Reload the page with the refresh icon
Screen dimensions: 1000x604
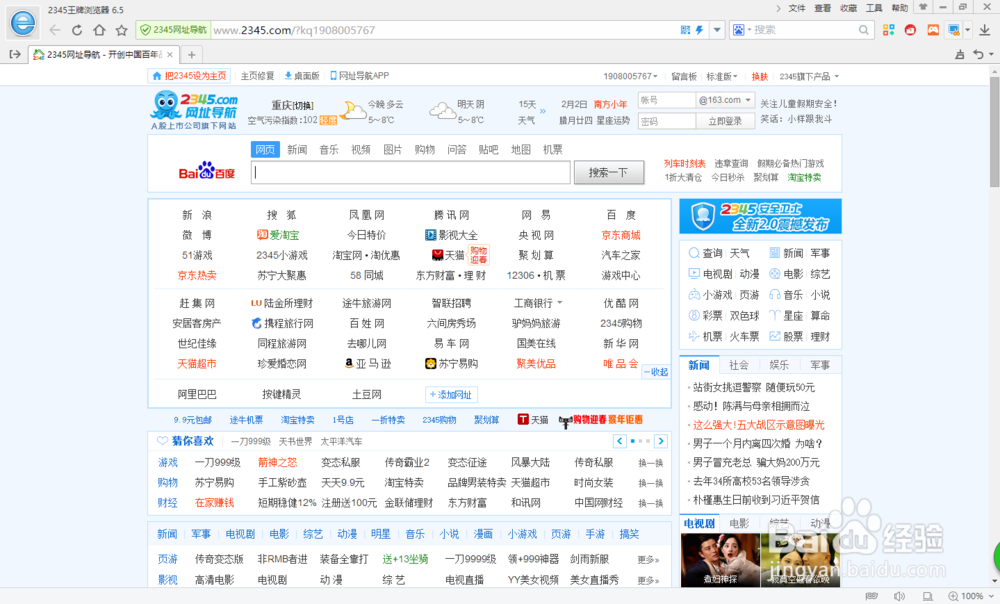click(77, 30)
